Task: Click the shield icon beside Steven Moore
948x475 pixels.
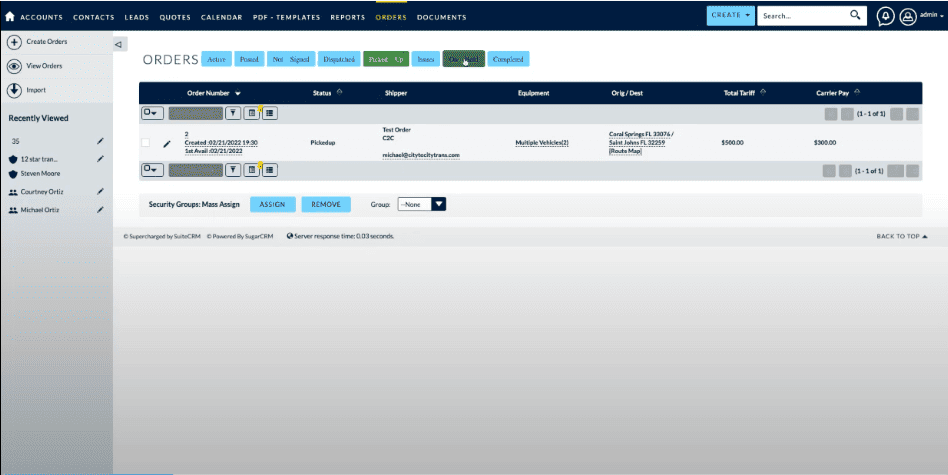Action: click(13, 174)
